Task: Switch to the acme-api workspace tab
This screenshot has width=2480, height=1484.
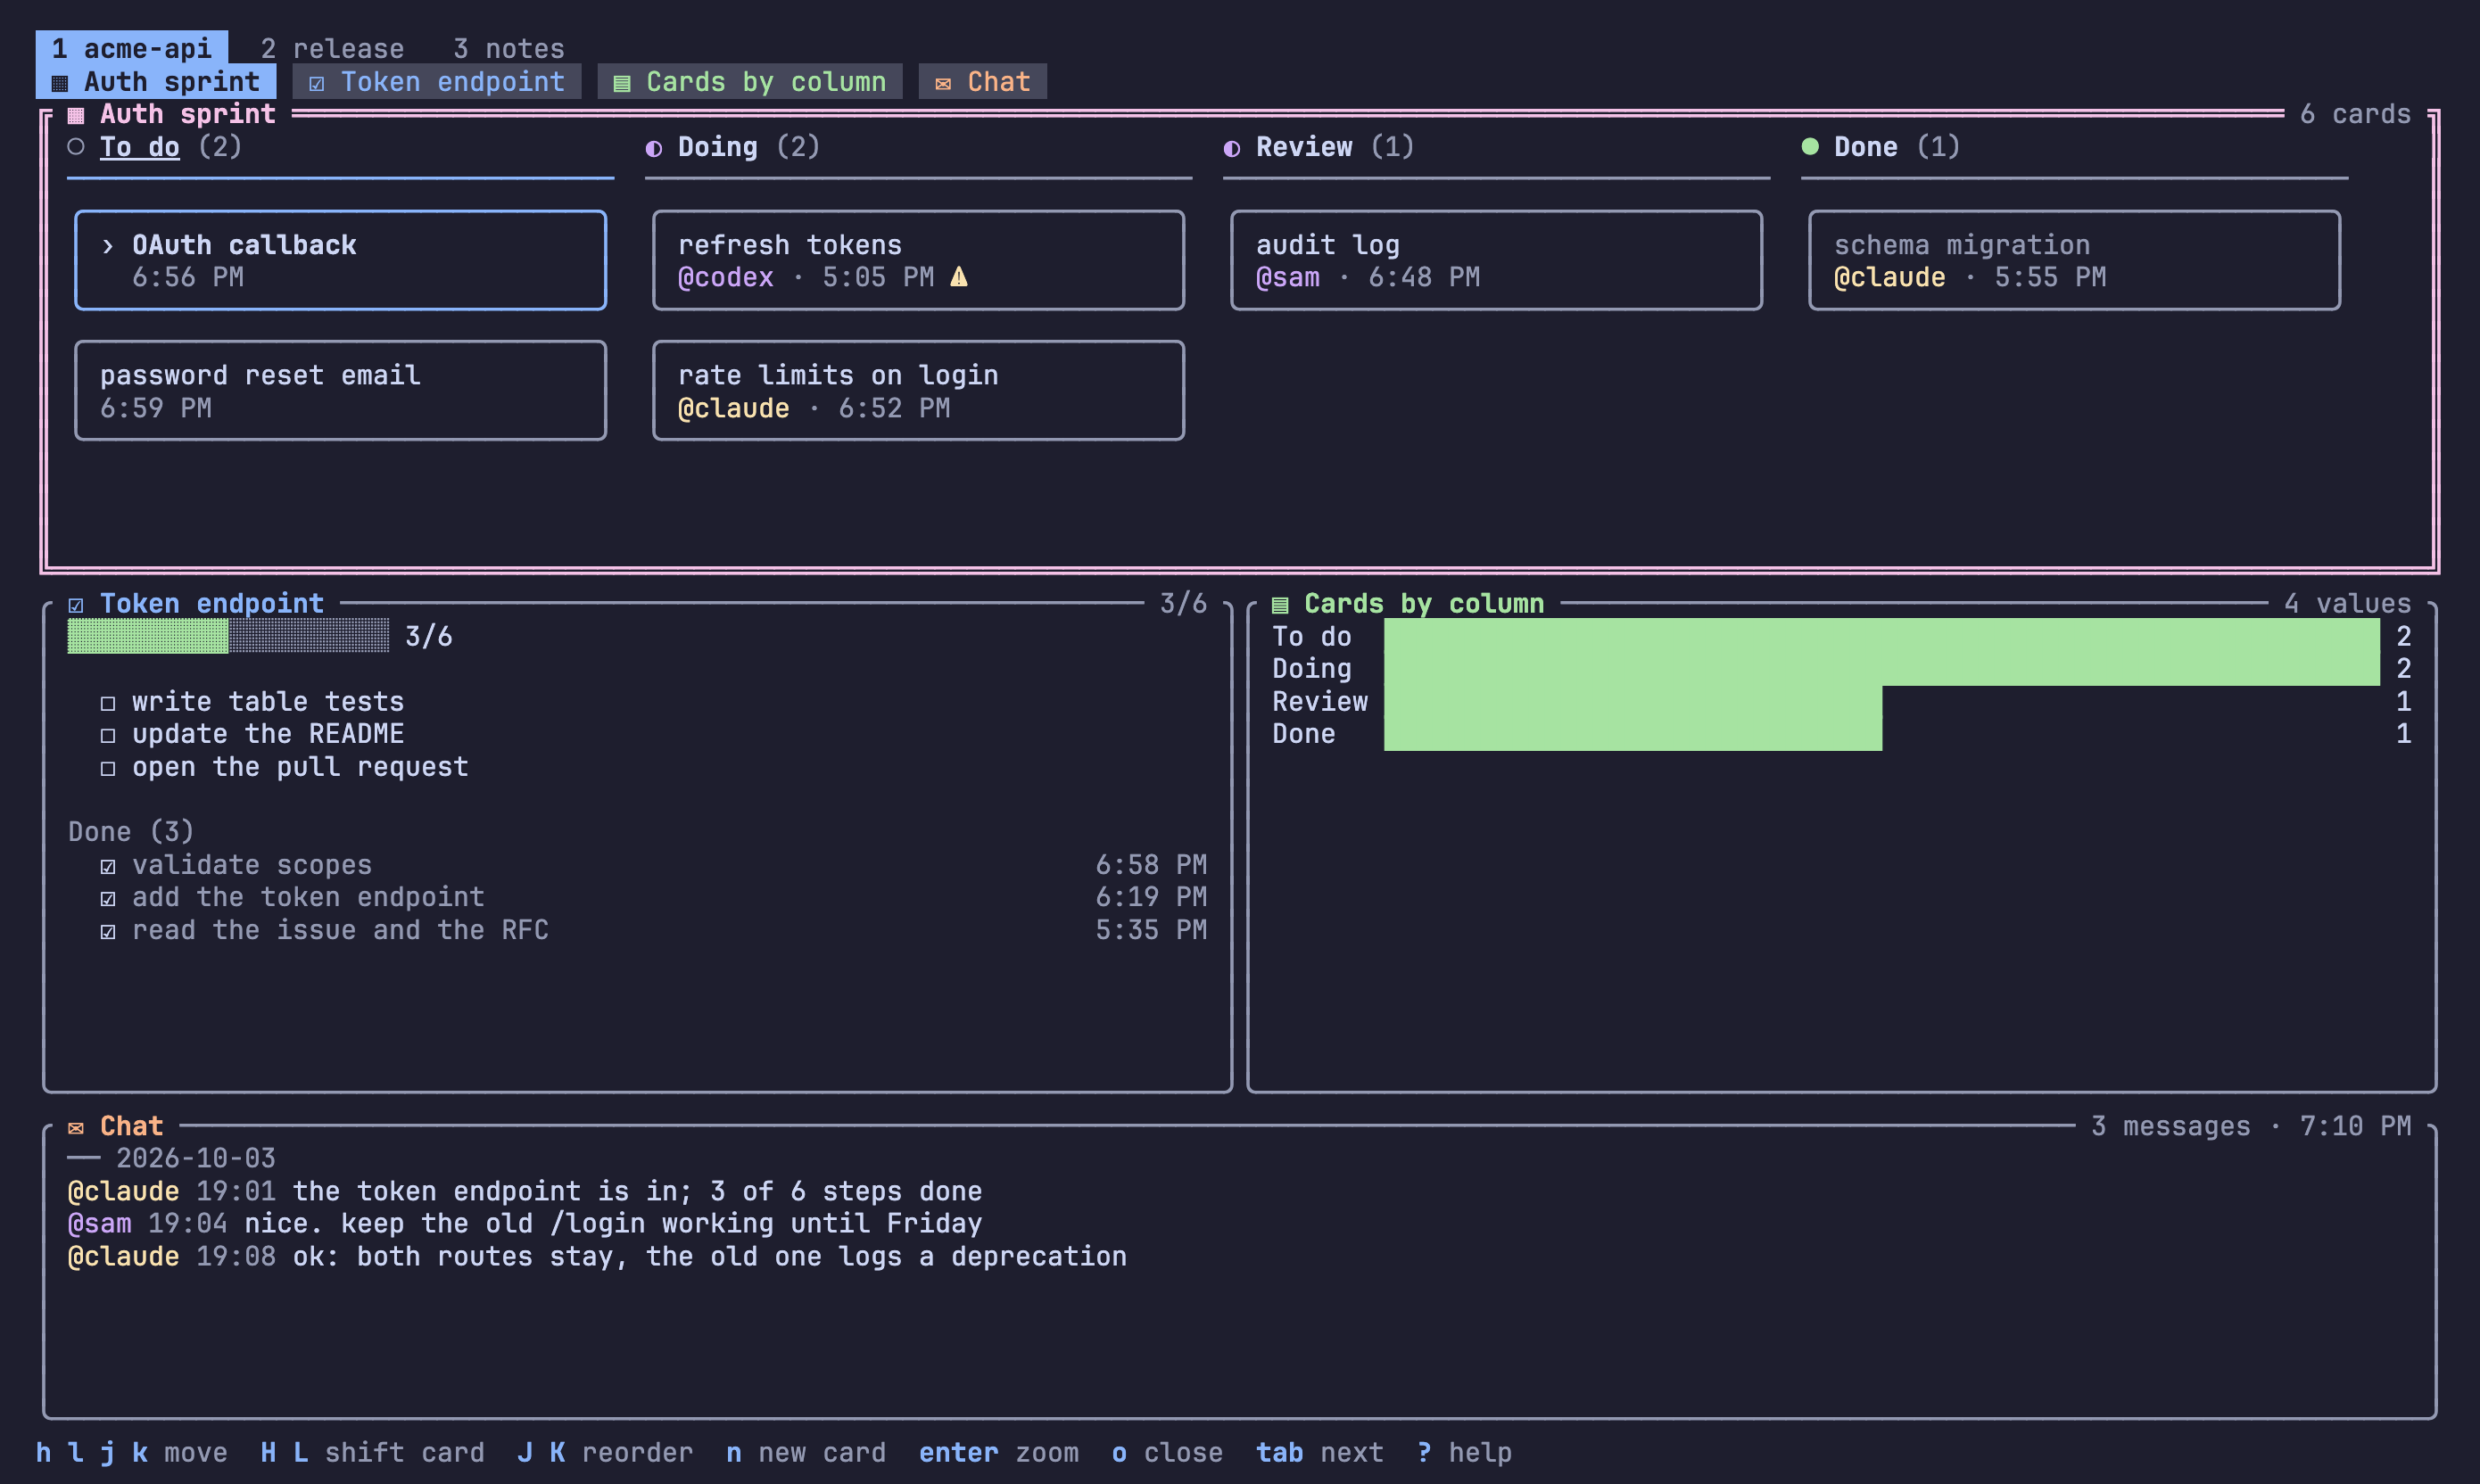Action: click(131, 48)
